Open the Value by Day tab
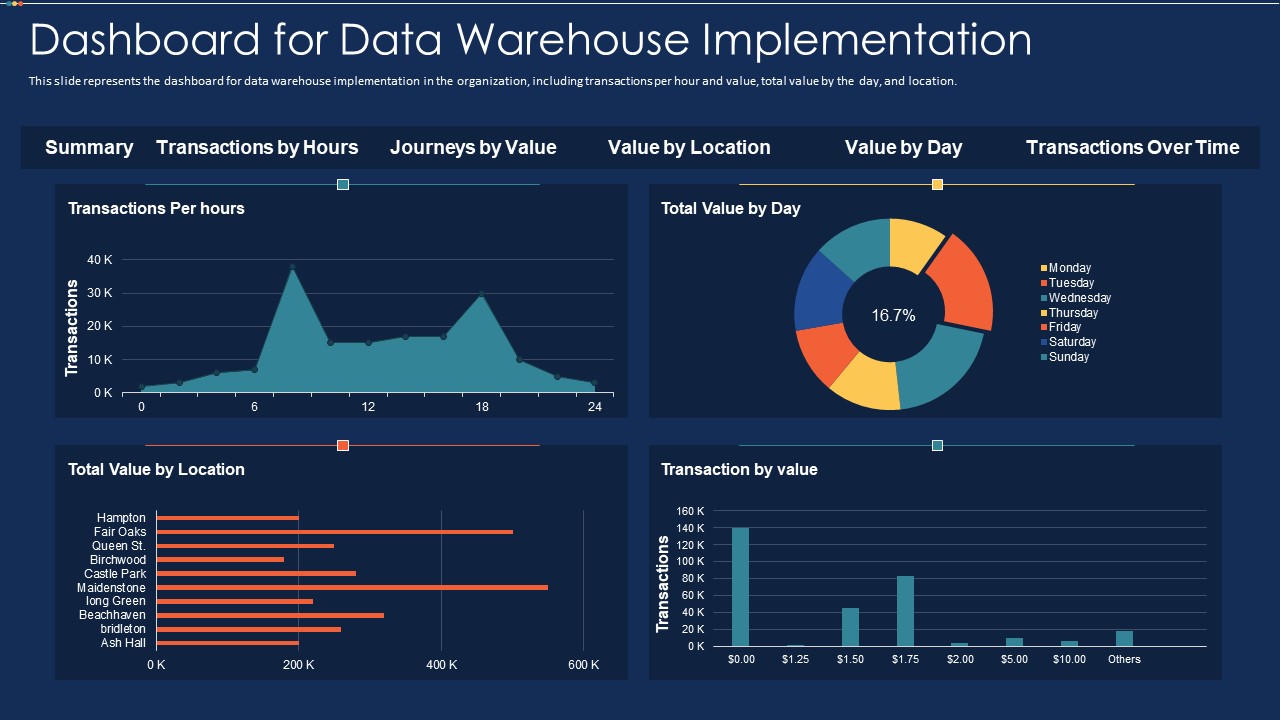The height and width of the screenshot is (720, 1280). (903, 147)
